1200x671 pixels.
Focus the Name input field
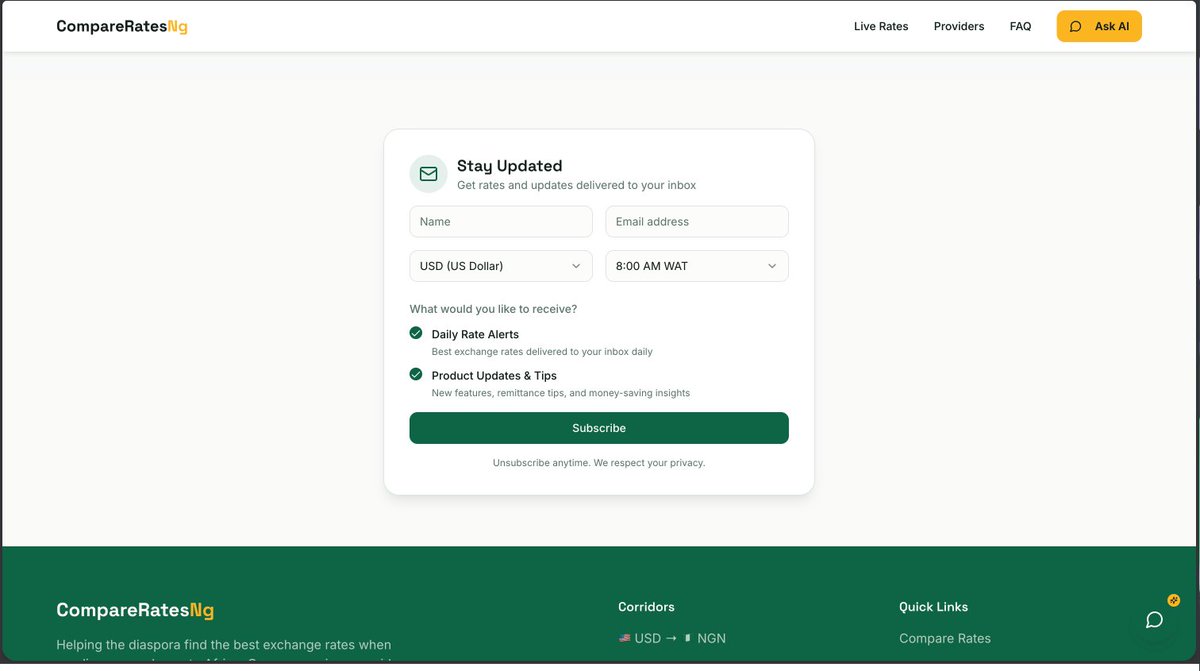(501, 222)
